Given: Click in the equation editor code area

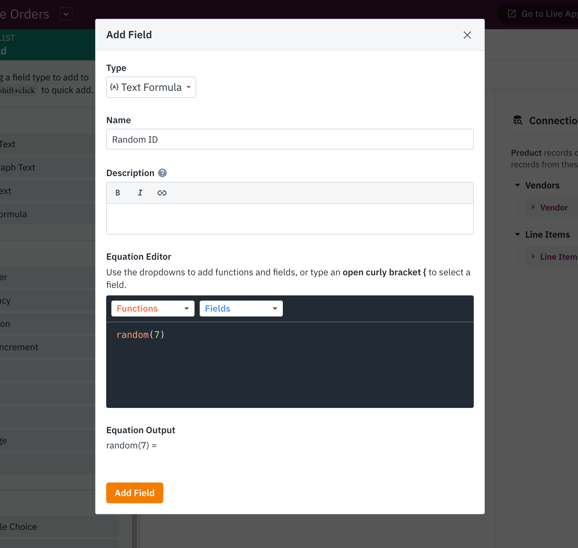Looking at the screenshot, I should coord(290,365).
